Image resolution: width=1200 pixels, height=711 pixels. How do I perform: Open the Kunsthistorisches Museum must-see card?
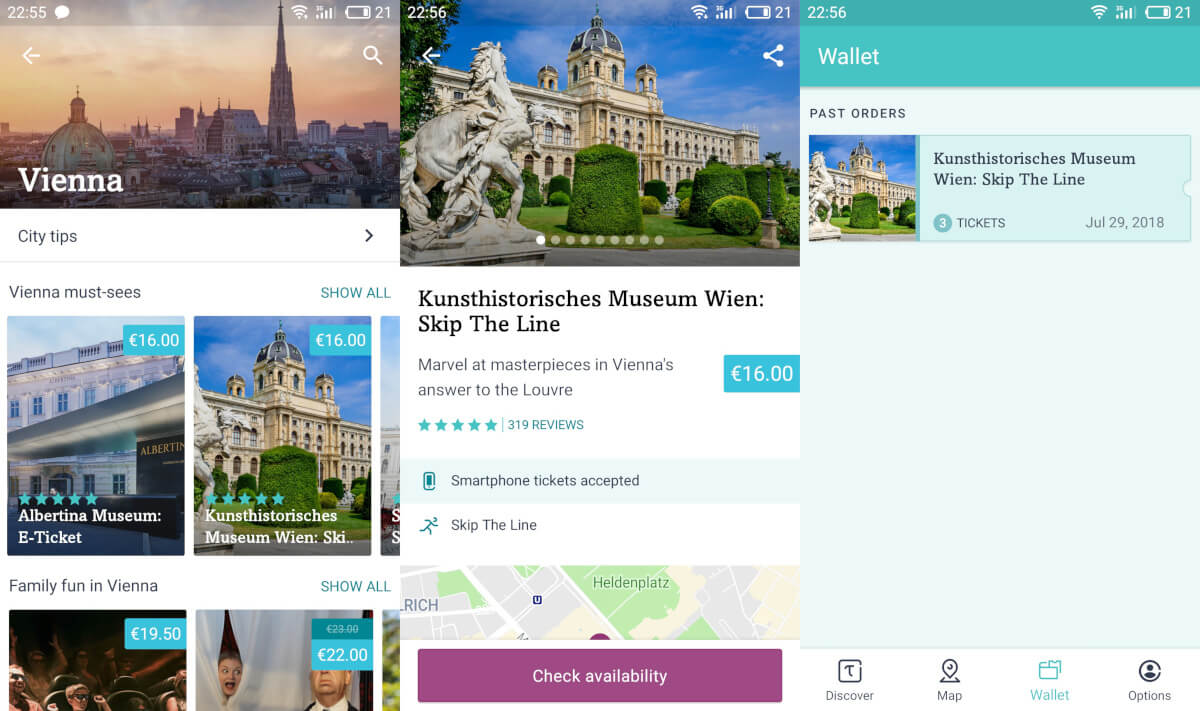(282, 436)
